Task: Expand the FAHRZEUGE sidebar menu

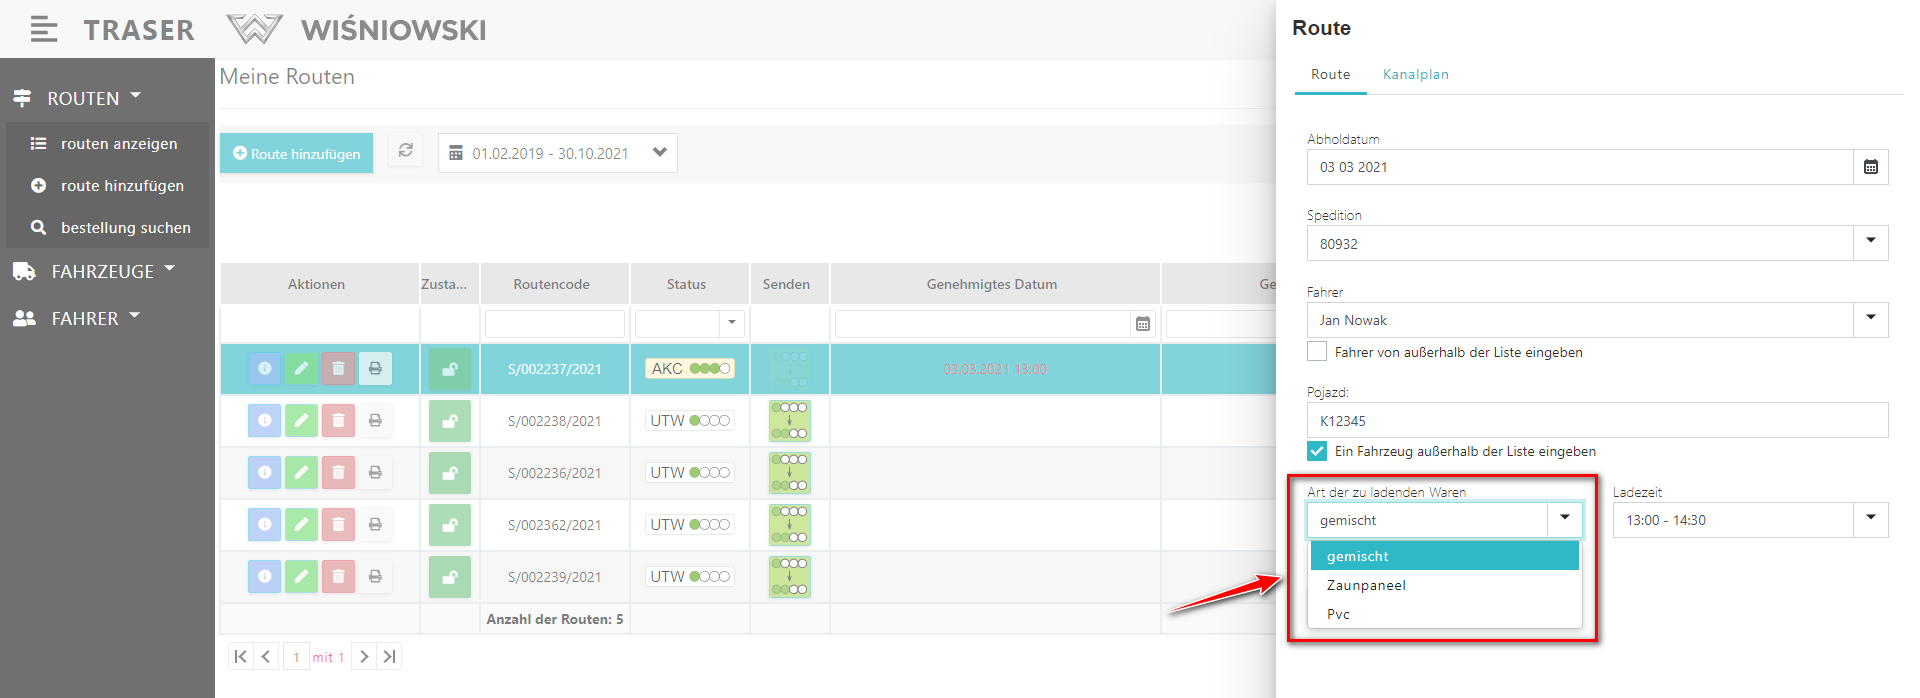Action: (x=102, y=272)
